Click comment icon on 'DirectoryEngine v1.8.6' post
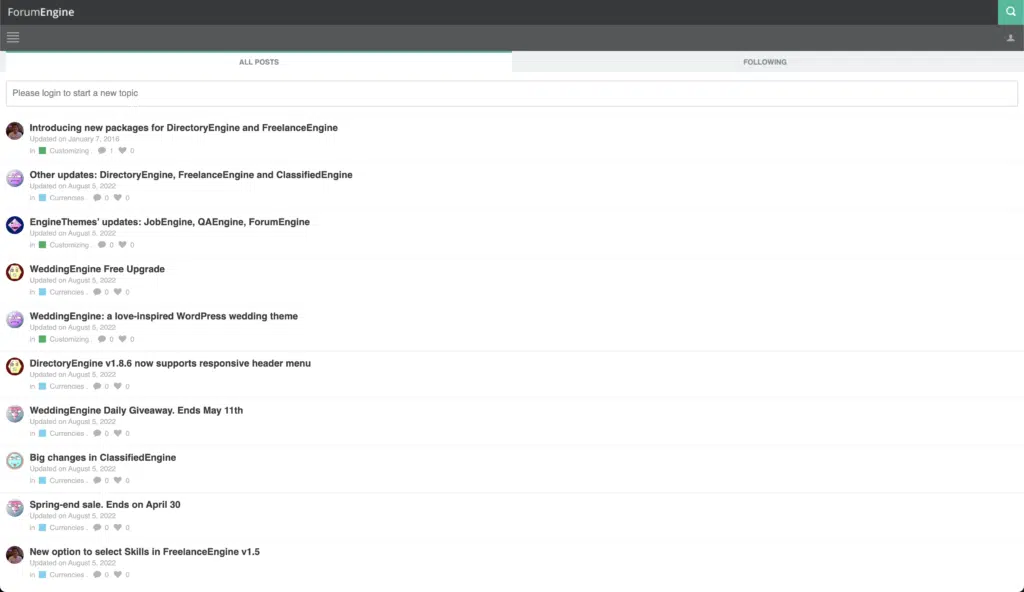Screen dimensions: 1024x592 click(97, 386)
